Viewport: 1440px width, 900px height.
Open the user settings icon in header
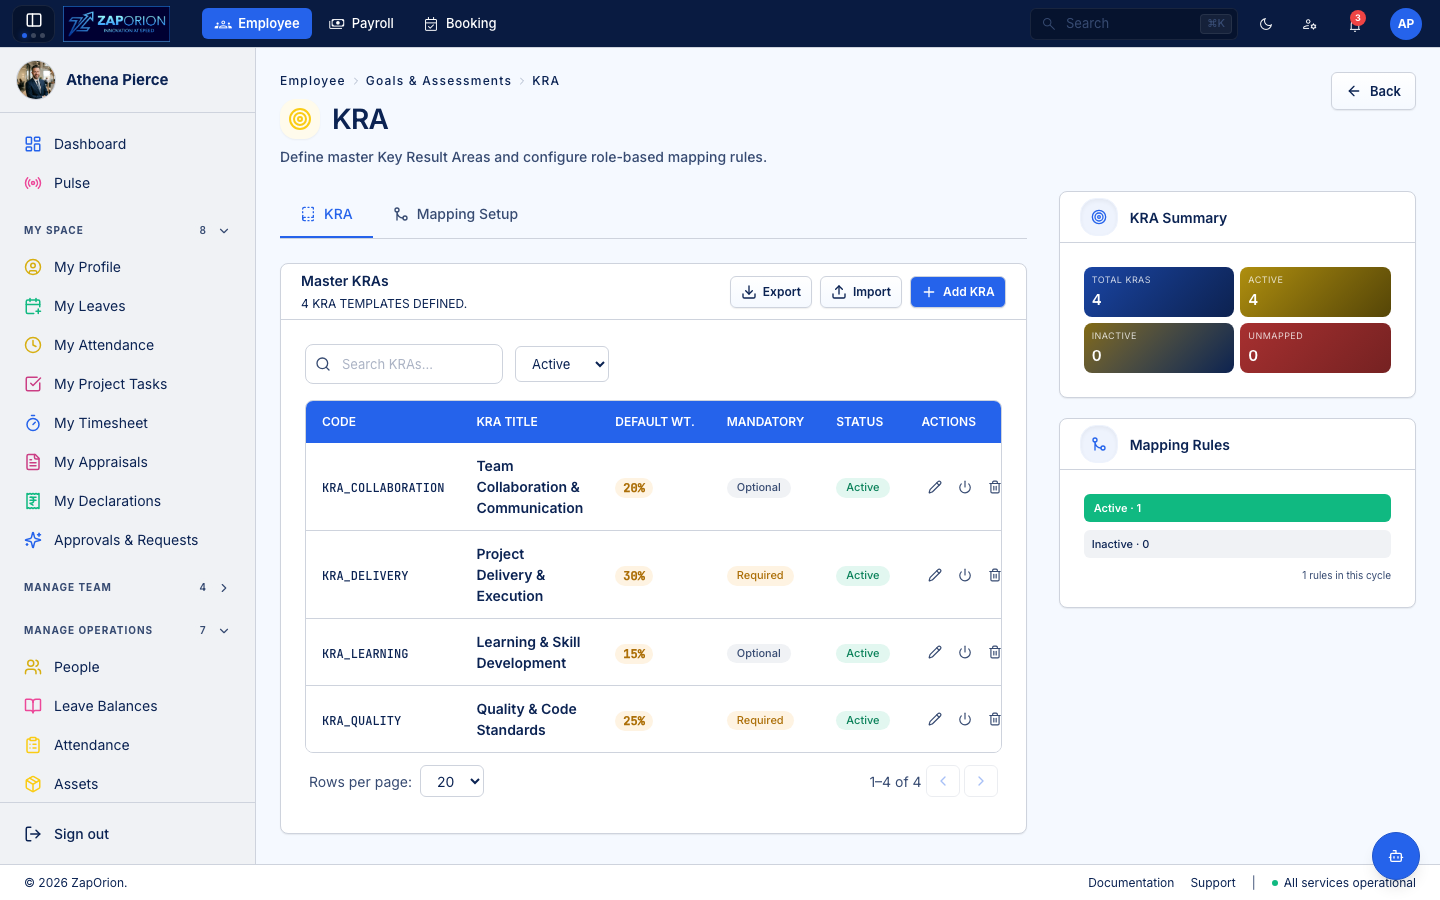[x=1310, y=24]
